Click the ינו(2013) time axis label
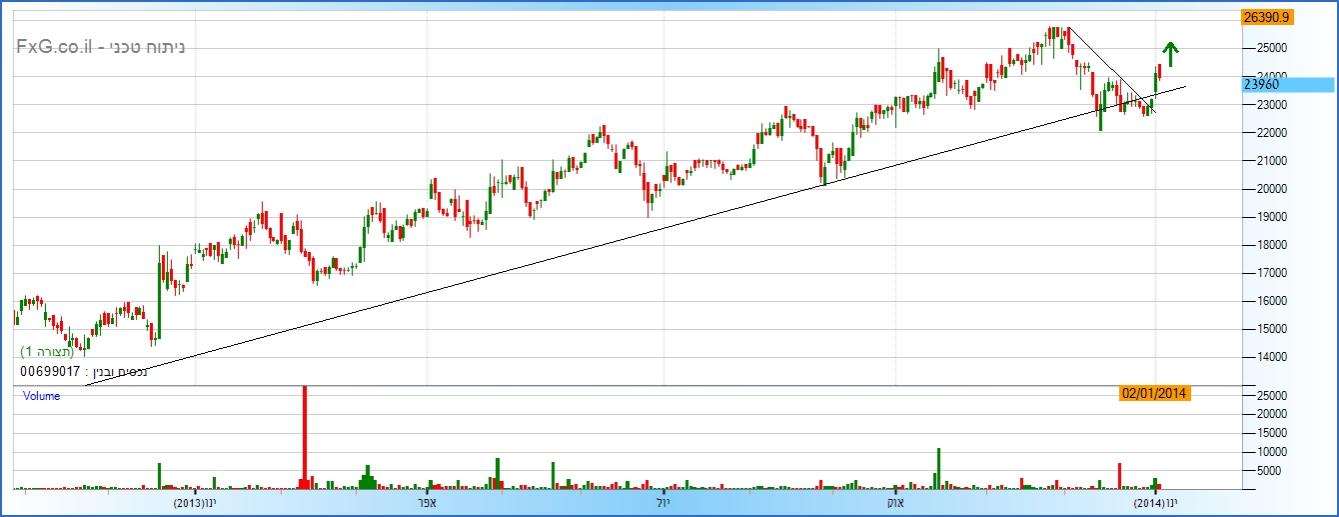 point(195,502)
